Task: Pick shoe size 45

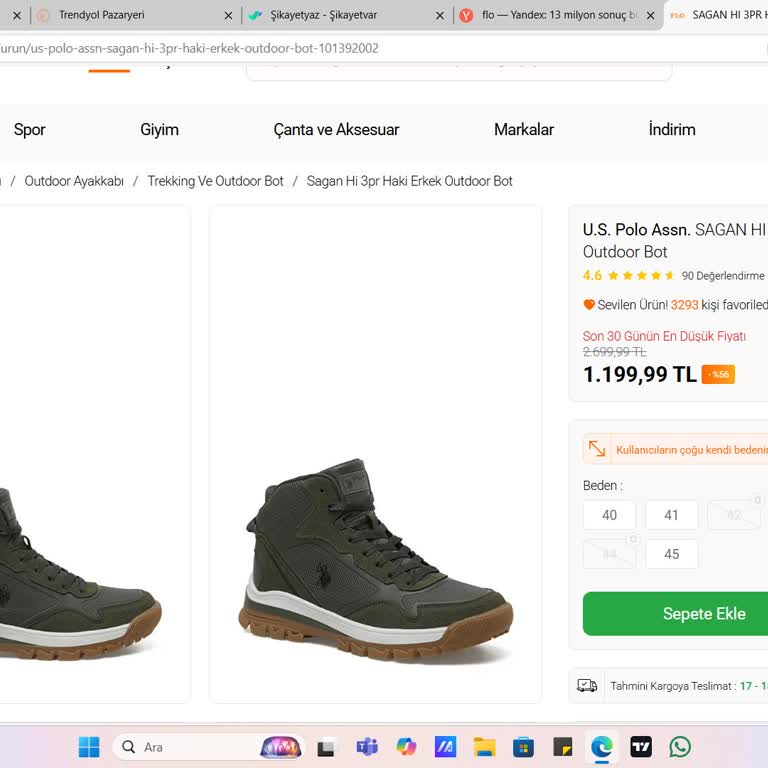Action: pos(671,554)
